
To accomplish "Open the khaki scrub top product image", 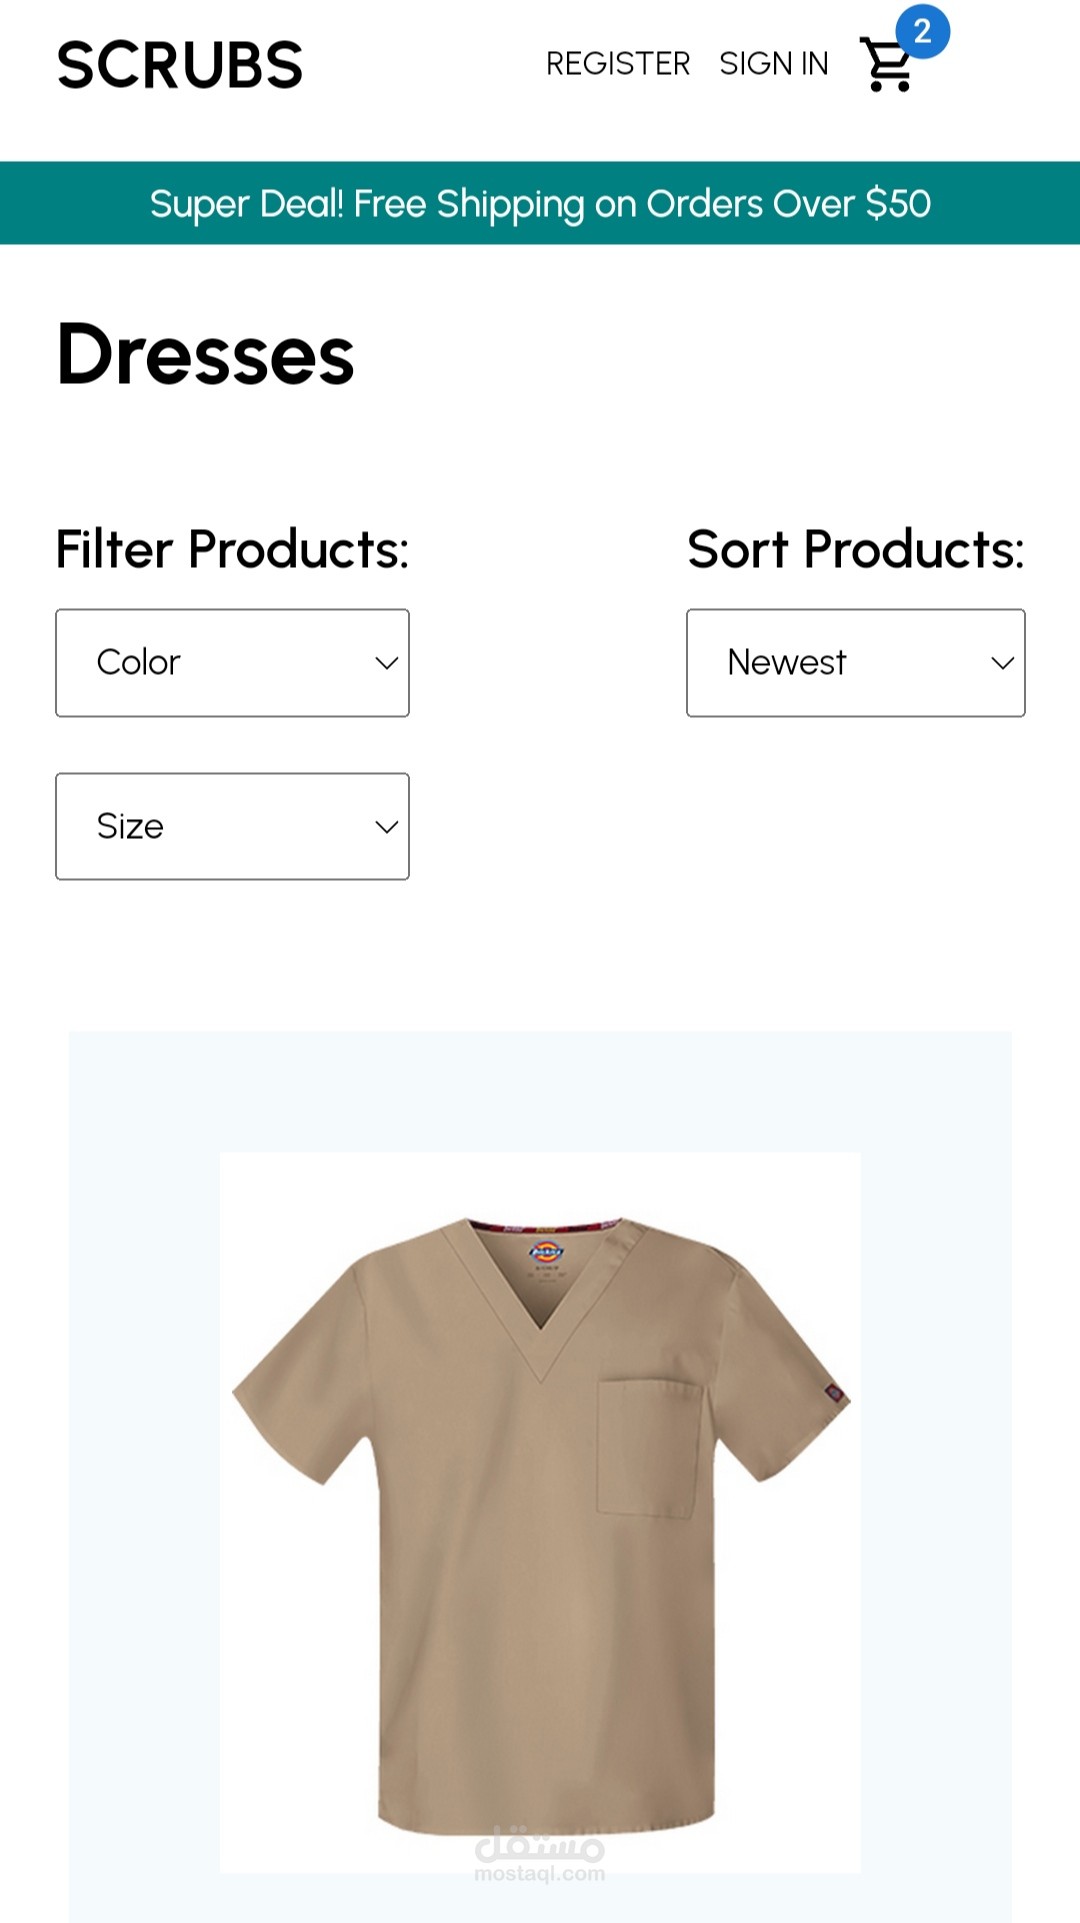I will [x=540, y=1512].
